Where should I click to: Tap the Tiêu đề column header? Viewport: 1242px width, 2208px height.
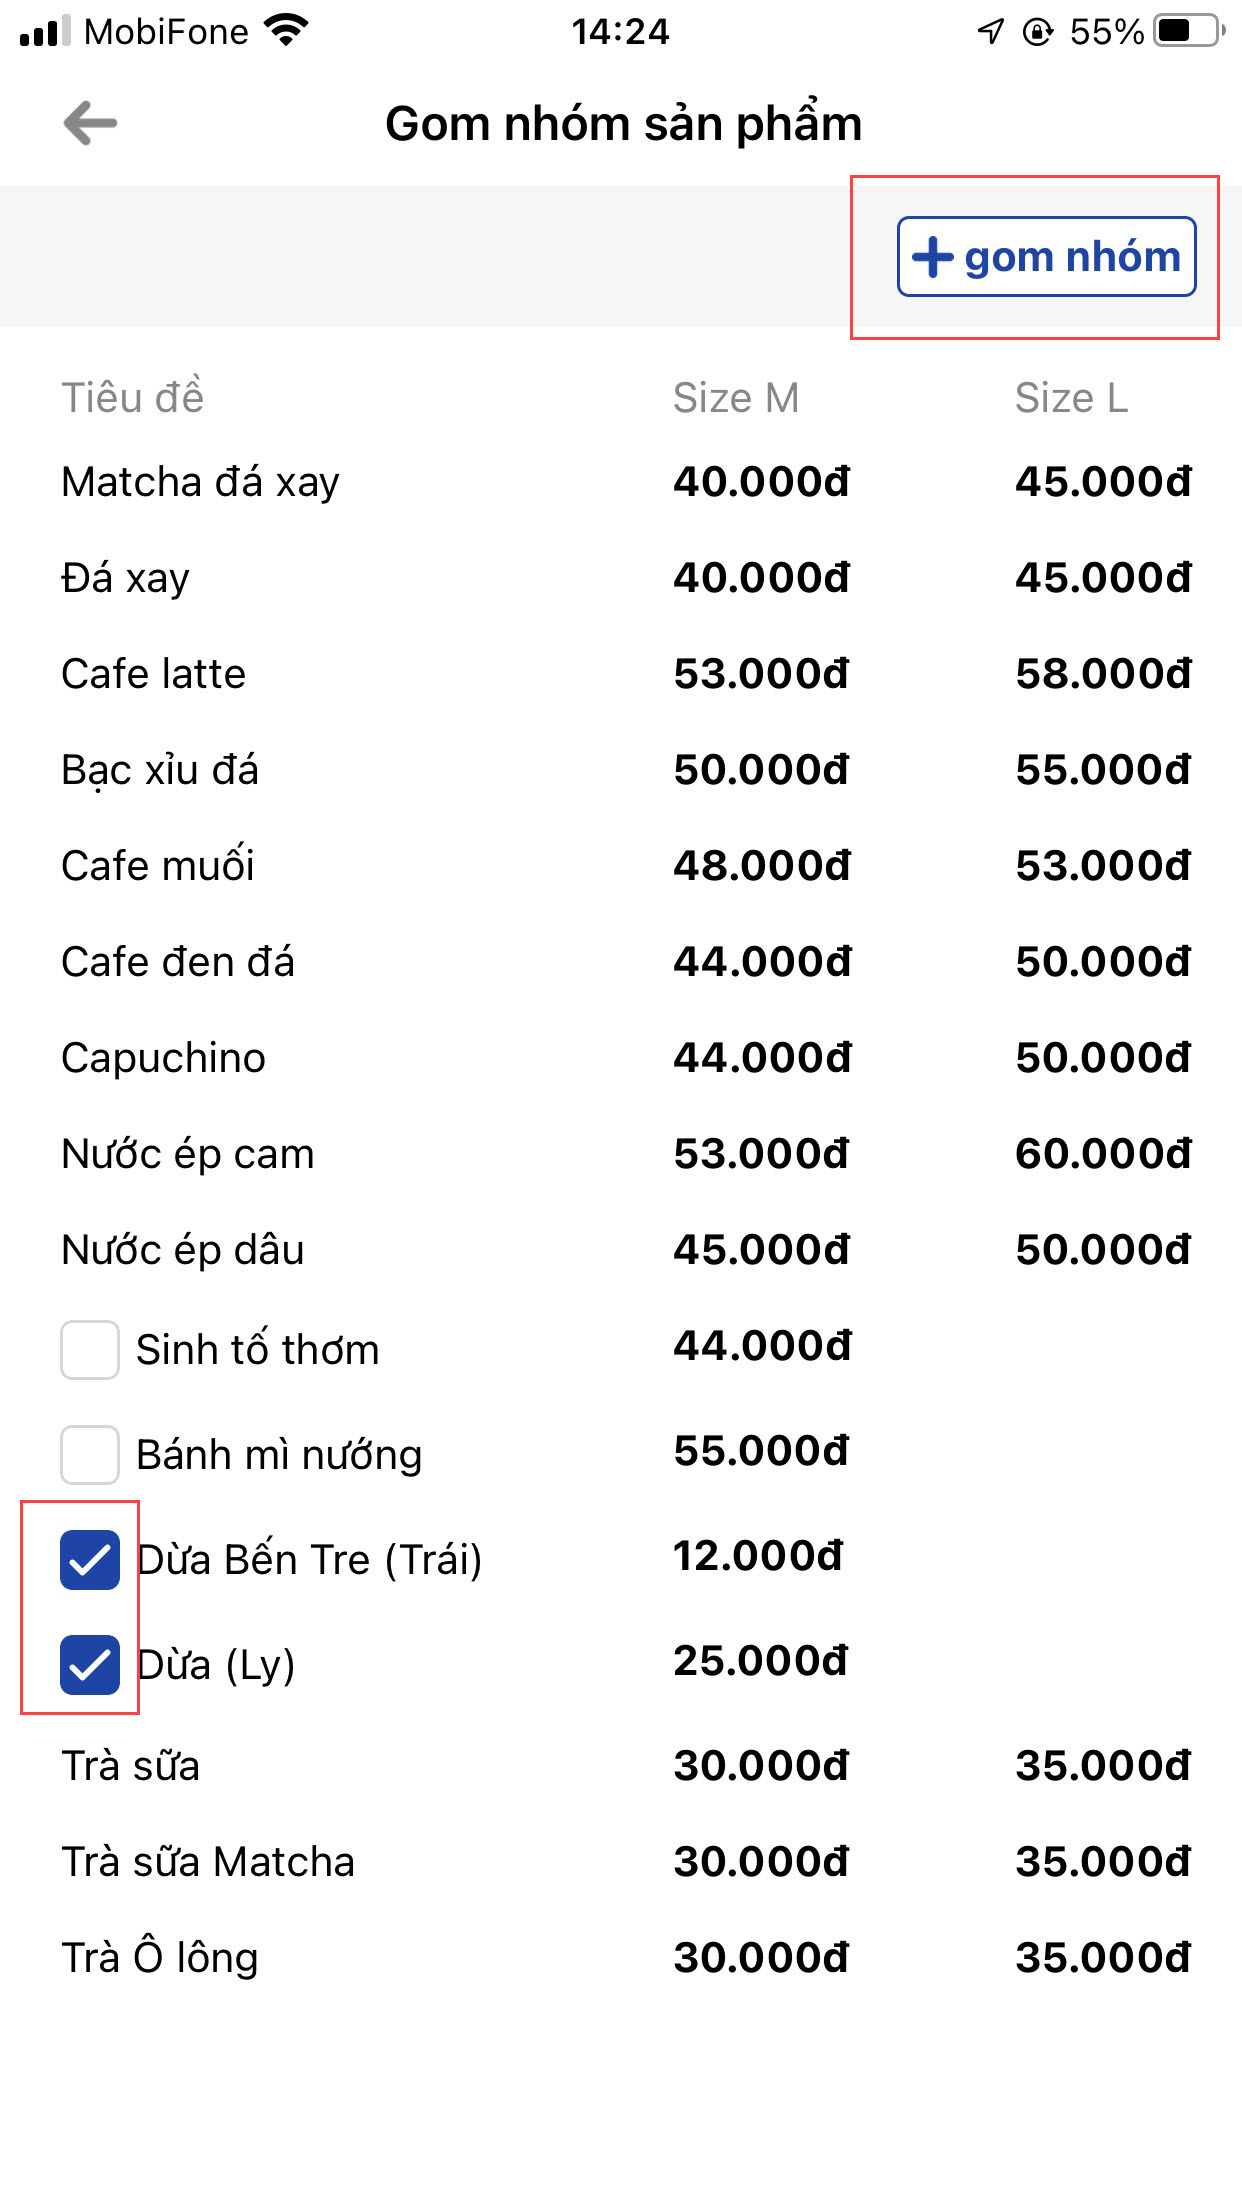[133, 398]
